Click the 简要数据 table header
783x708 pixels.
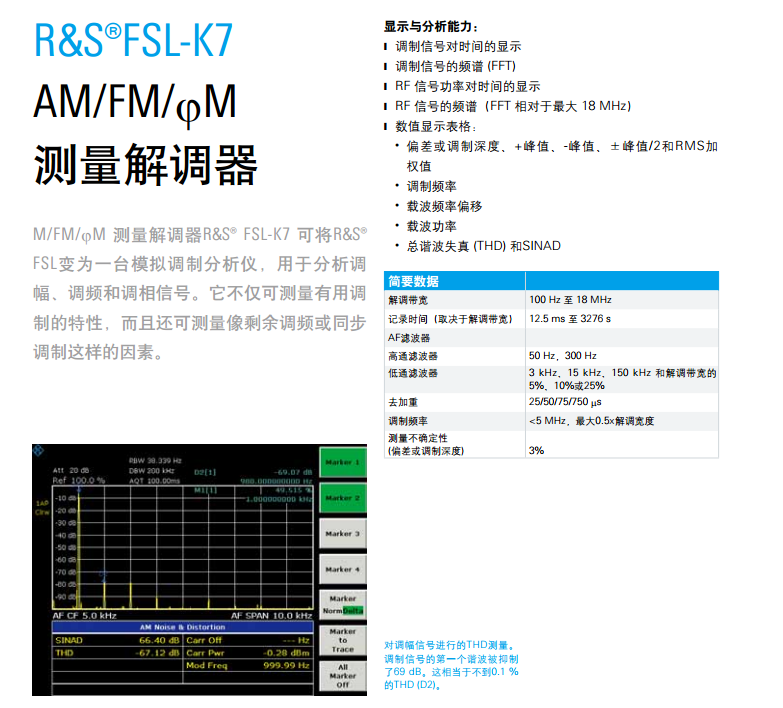[x=413, y=281]
